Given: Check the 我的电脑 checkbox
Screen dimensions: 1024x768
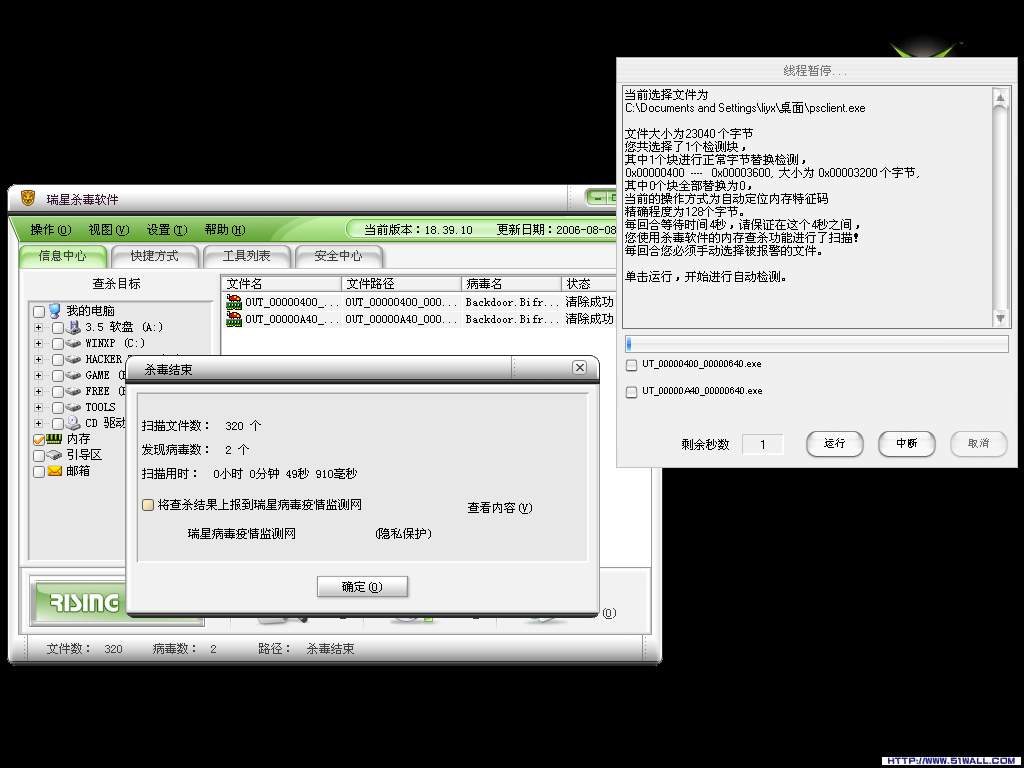Looking at the screenshot, I should click(x=39, y=312).
